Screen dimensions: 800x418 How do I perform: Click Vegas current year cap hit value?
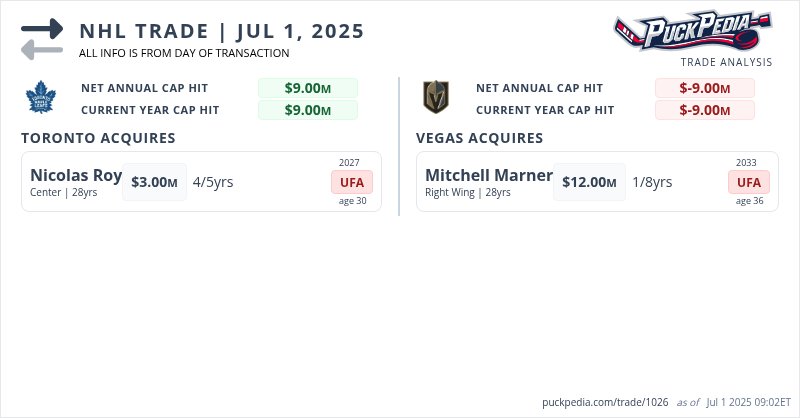[x=704, y=110]
